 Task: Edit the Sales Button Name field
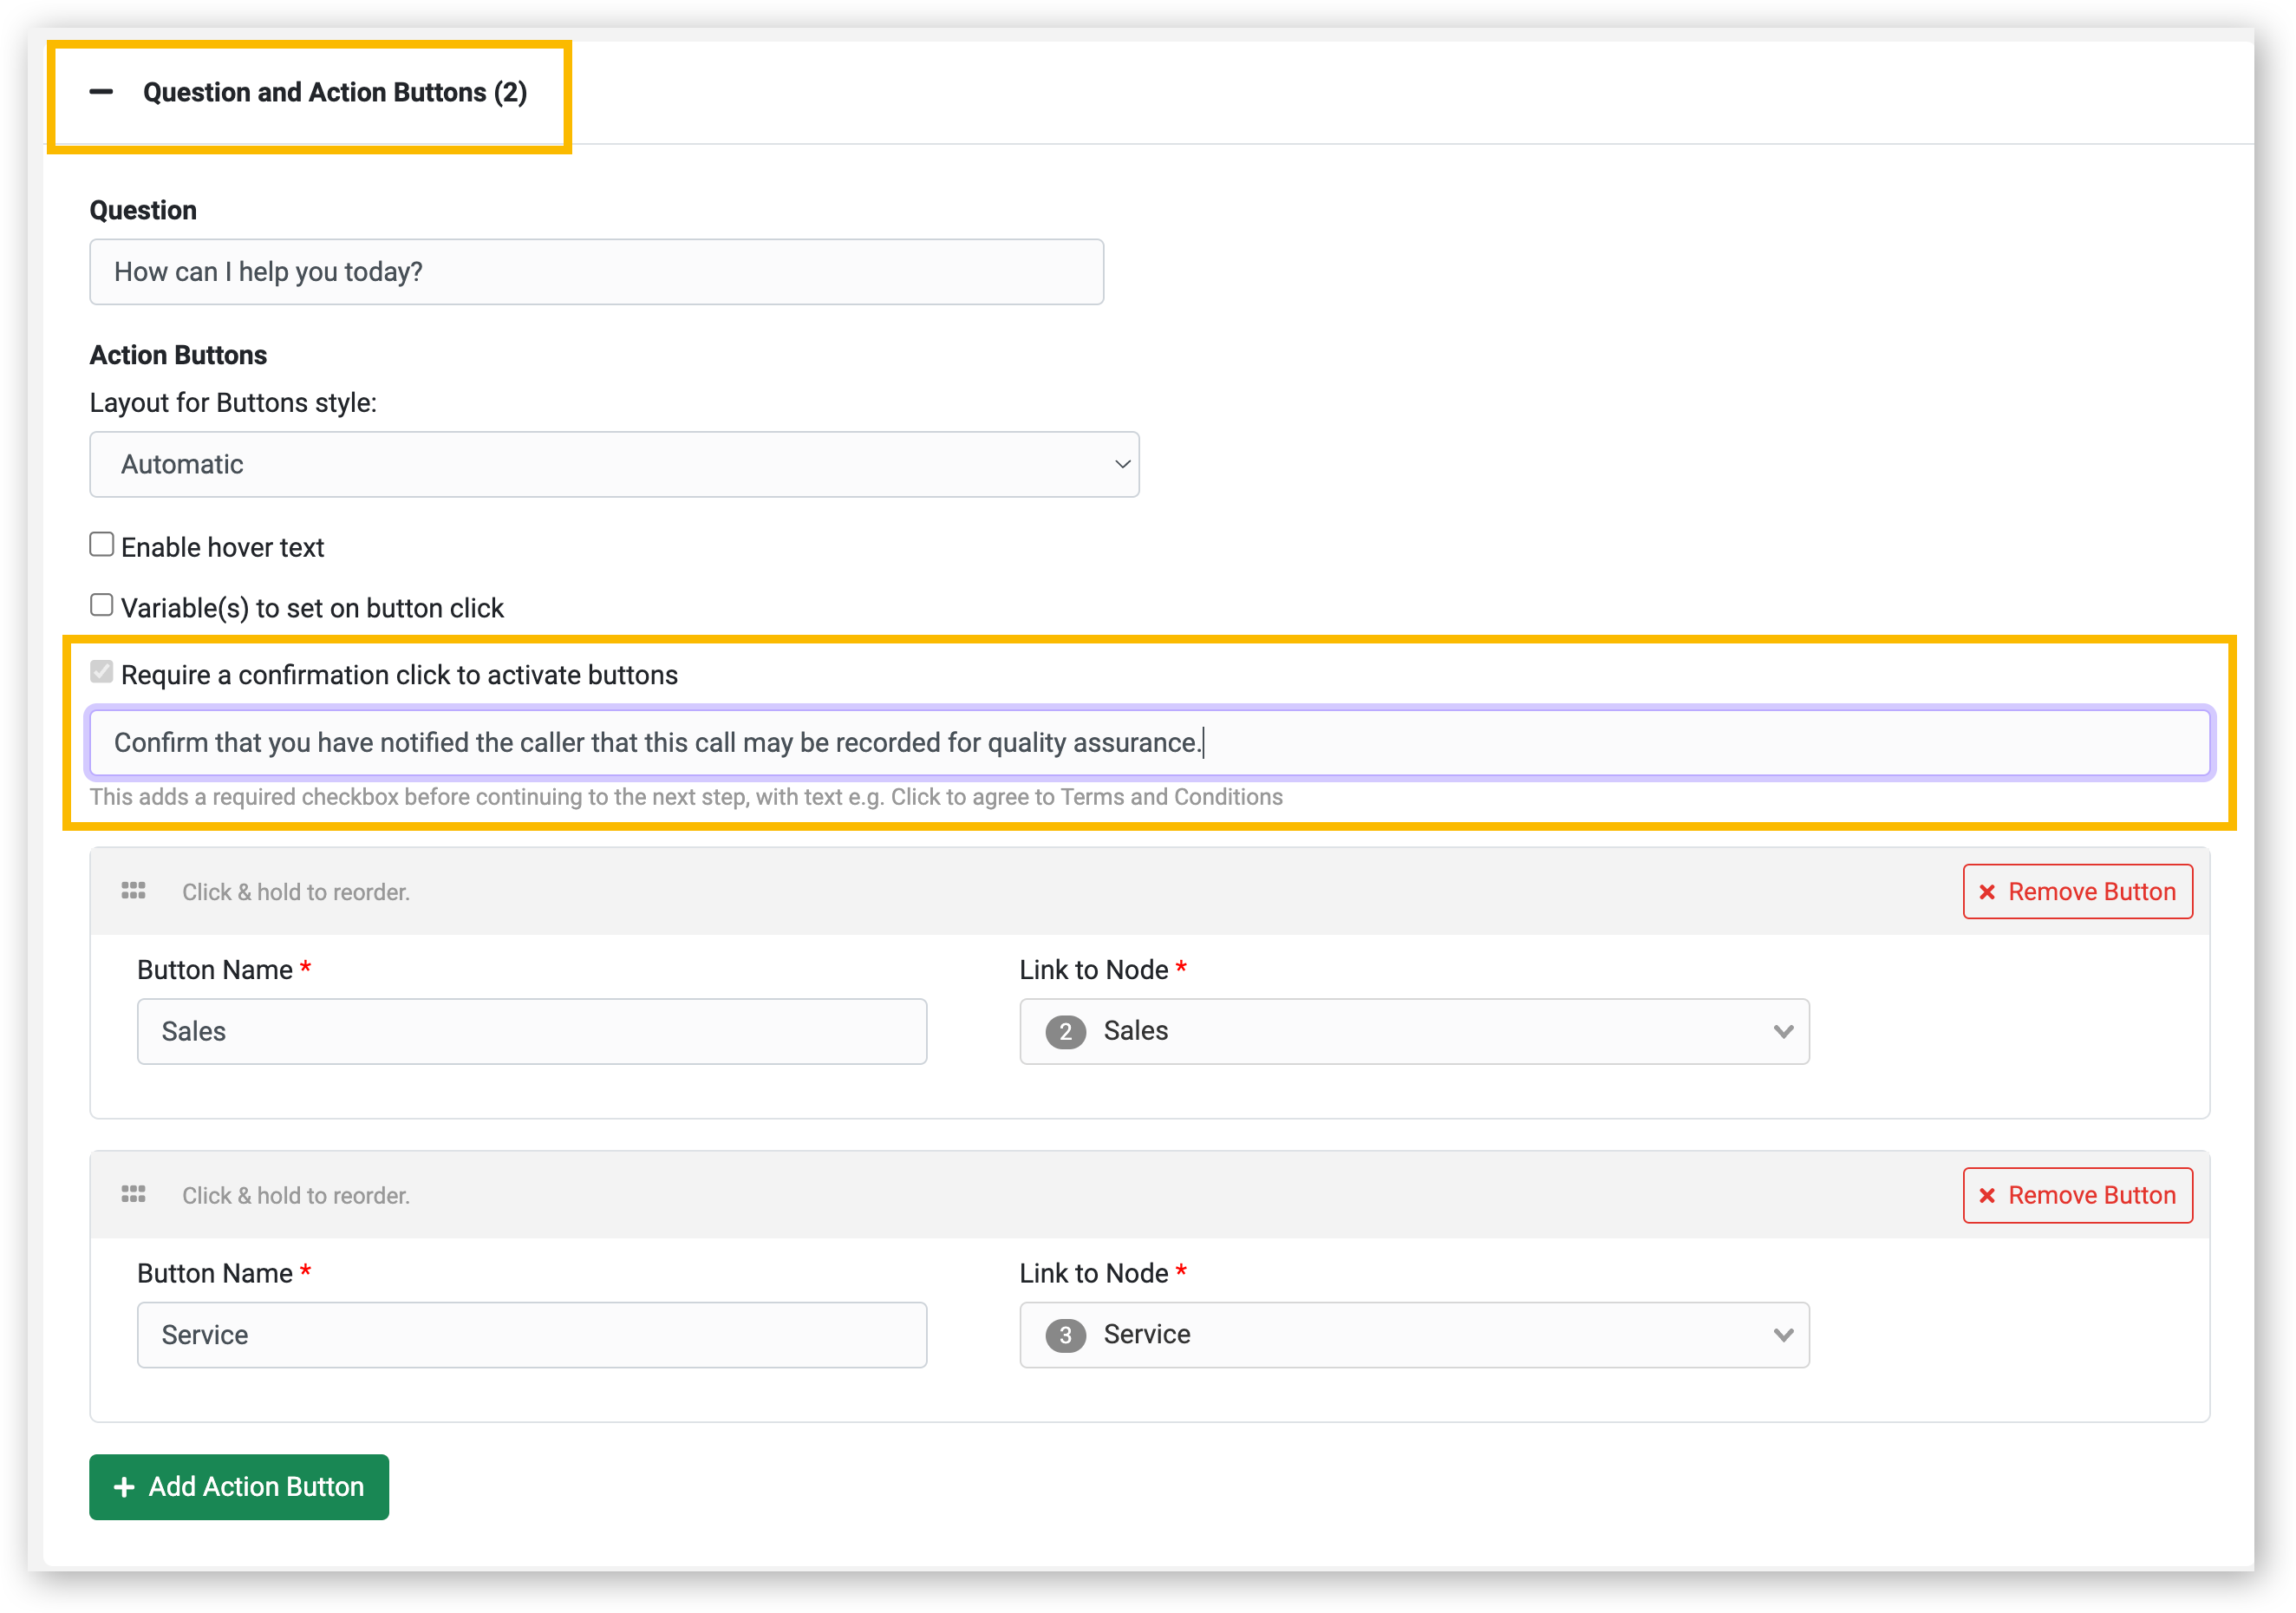(x=532, y=1032)
